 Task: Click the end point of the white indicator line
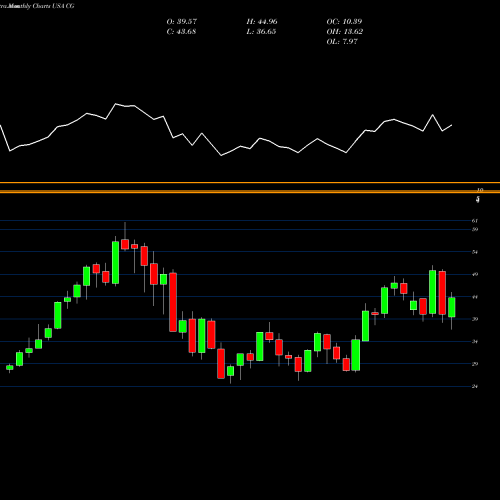point(452,125)
